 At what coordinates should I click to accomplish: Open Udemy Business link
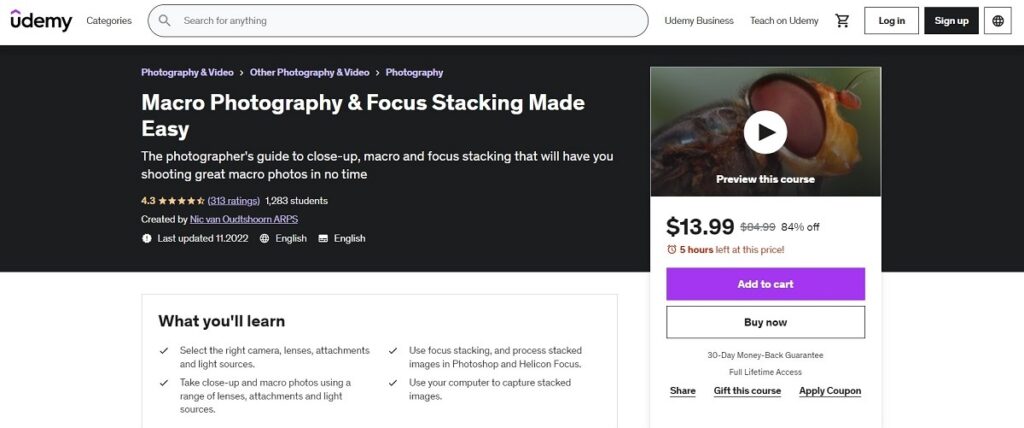coord(699,21)
